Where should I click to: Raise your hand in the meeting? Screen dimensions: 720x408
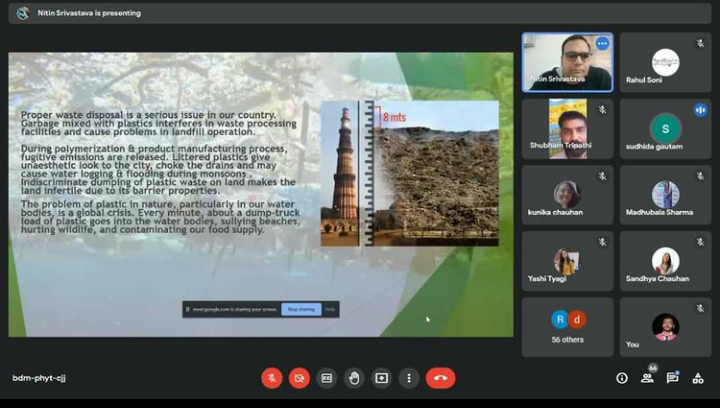click(353, 378)
